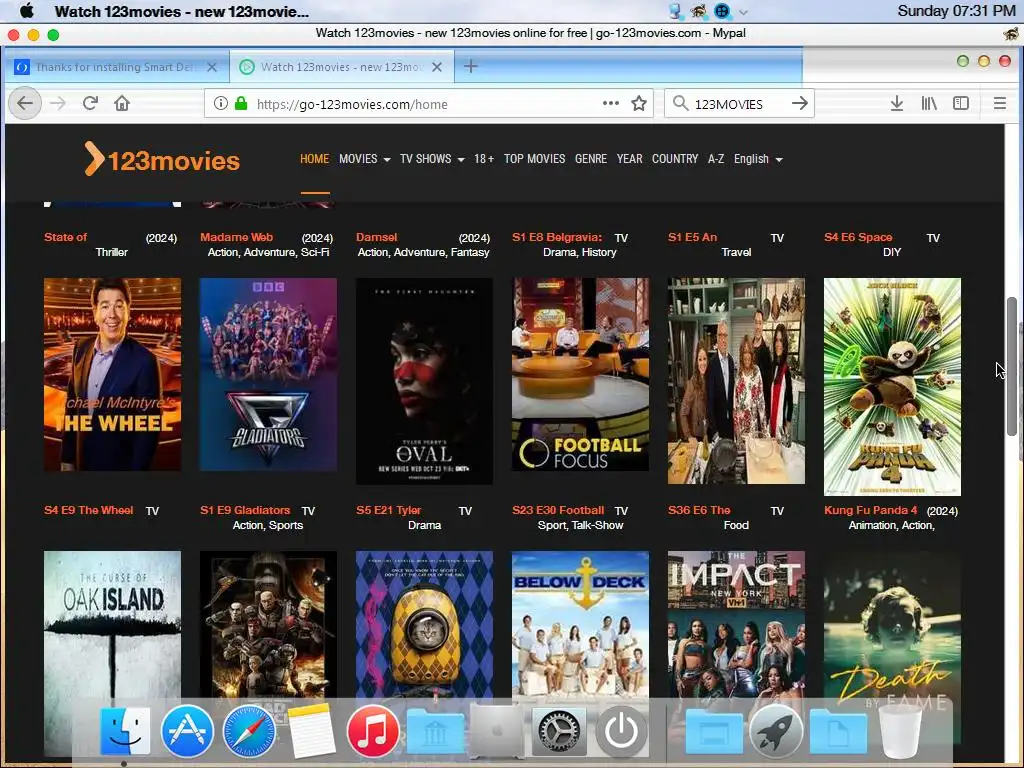Screen dimensions: 1024x768
Task: Click the Football Focus poster thumbnail
Action: [581, 374]
